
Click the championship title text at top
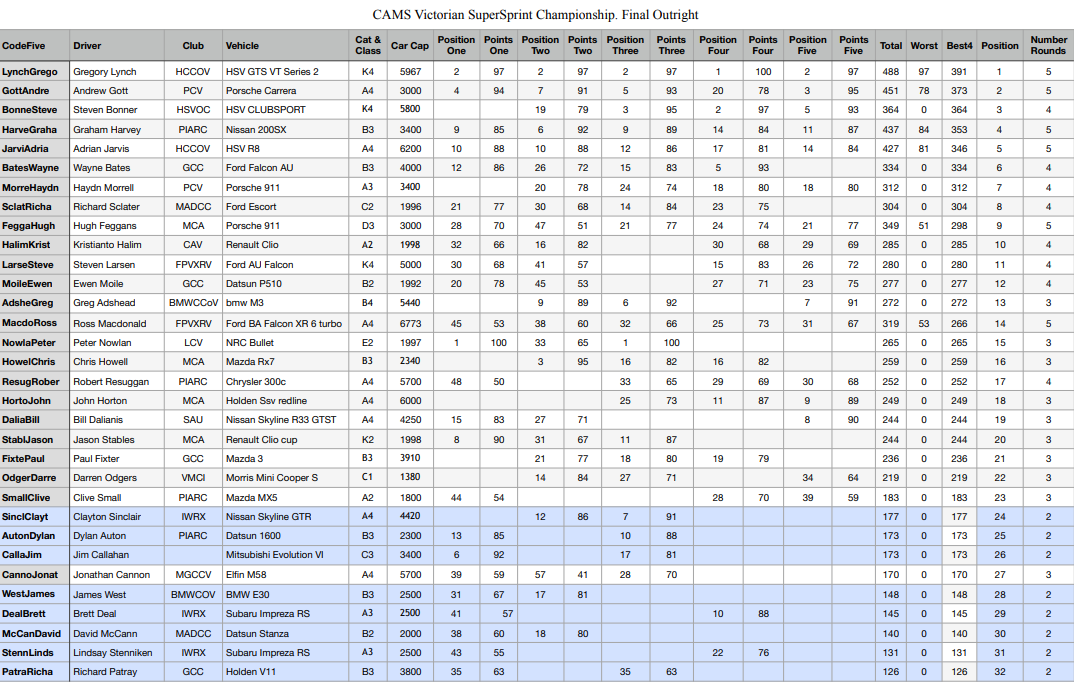[535, 15]
